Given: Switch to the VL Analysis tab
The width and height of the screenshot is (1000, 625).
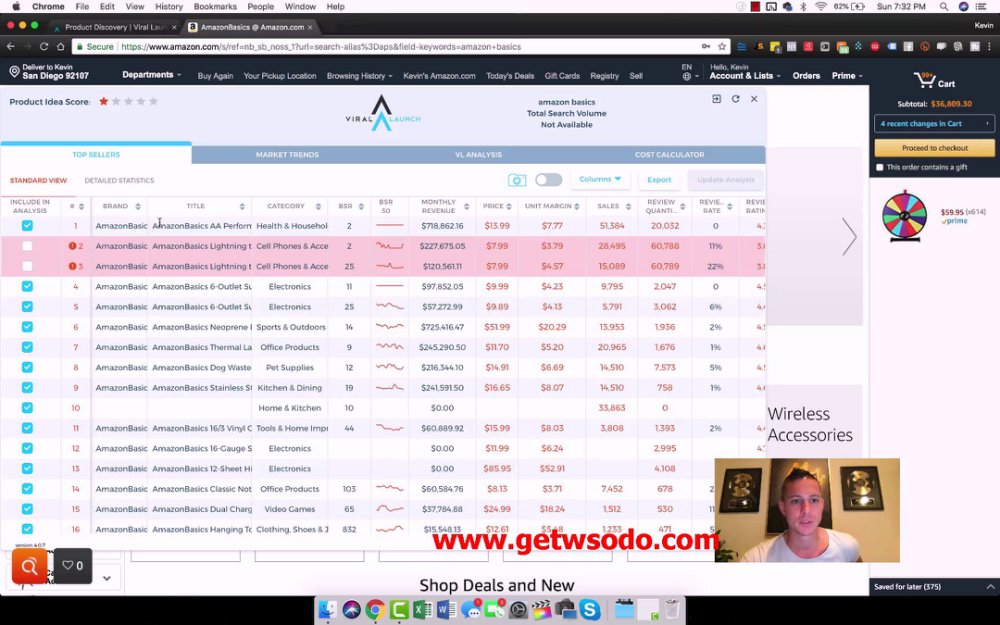Looking at the screenshot, I should 478,154.
